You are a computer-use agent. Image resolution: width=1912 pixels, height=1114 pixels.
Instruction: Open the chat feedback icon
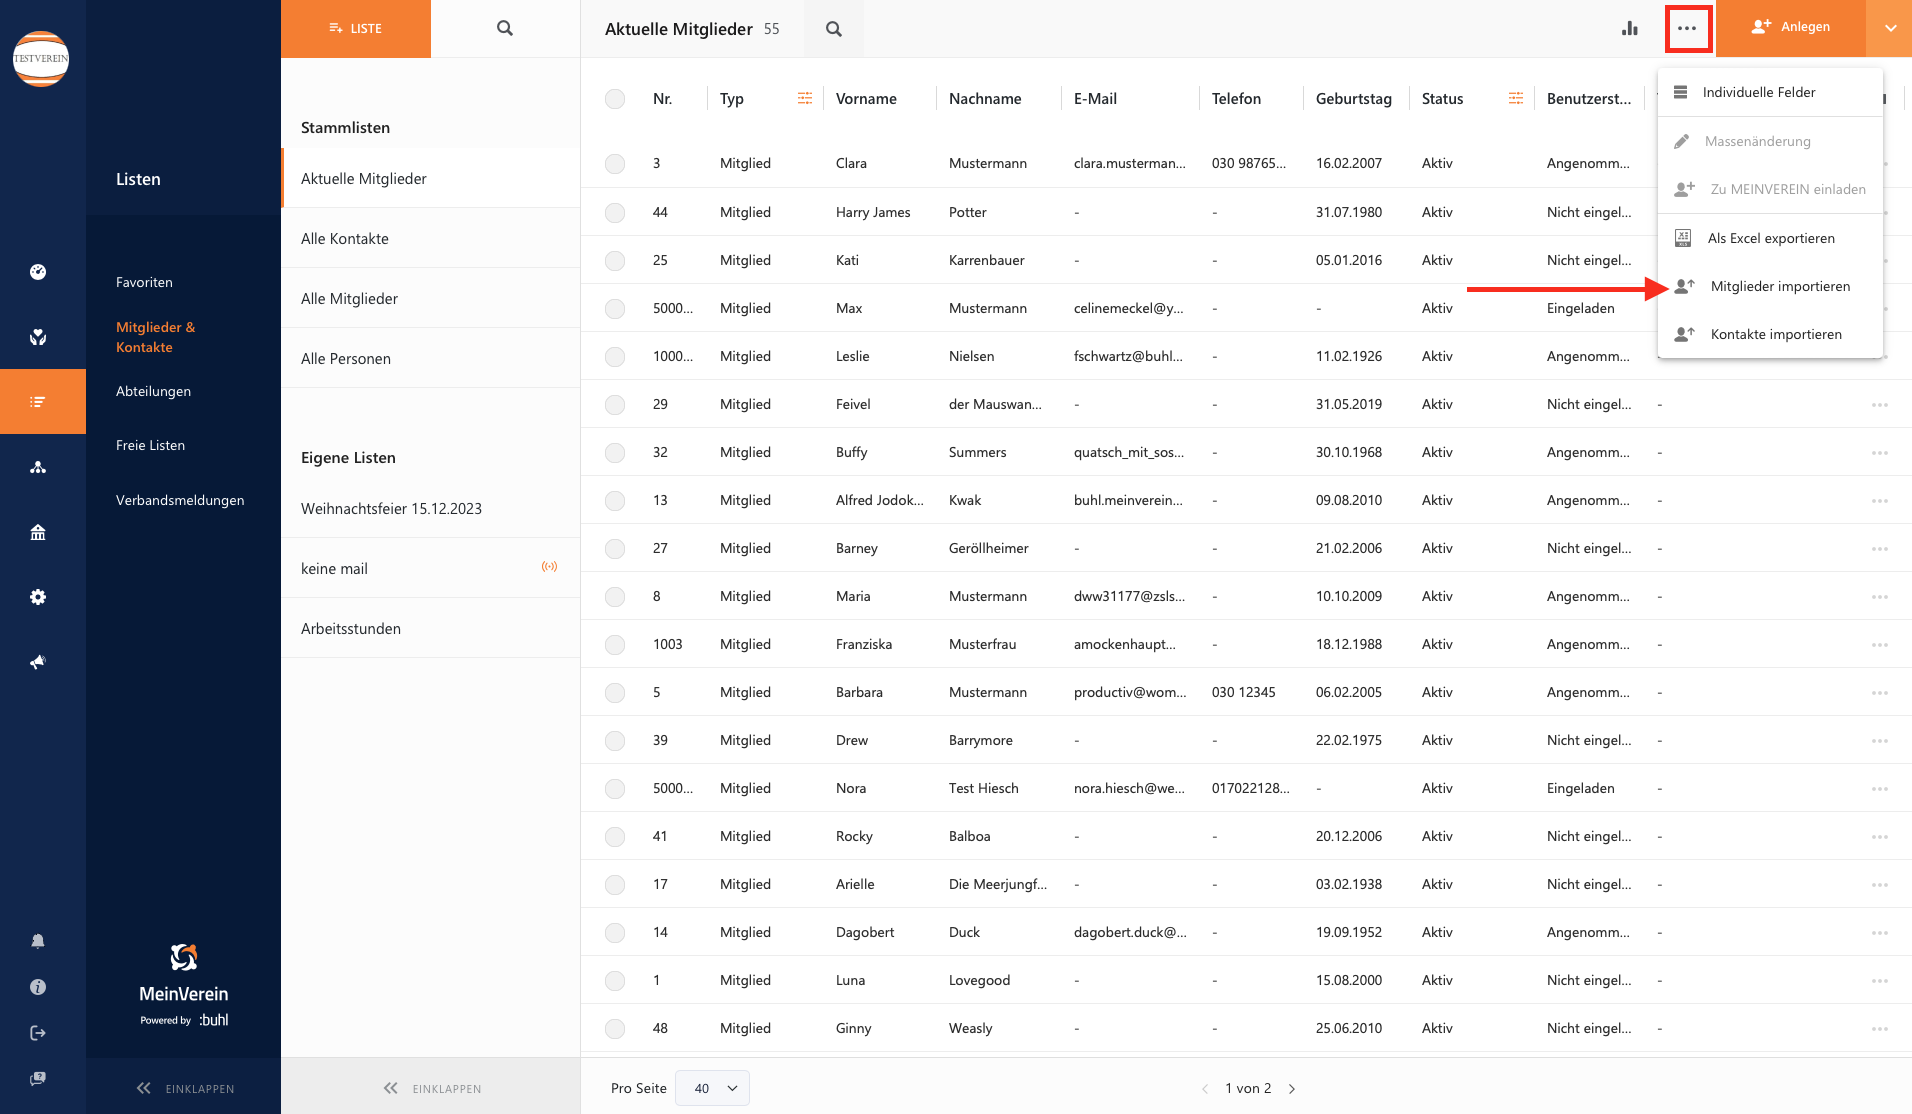tap(38, 1079)
